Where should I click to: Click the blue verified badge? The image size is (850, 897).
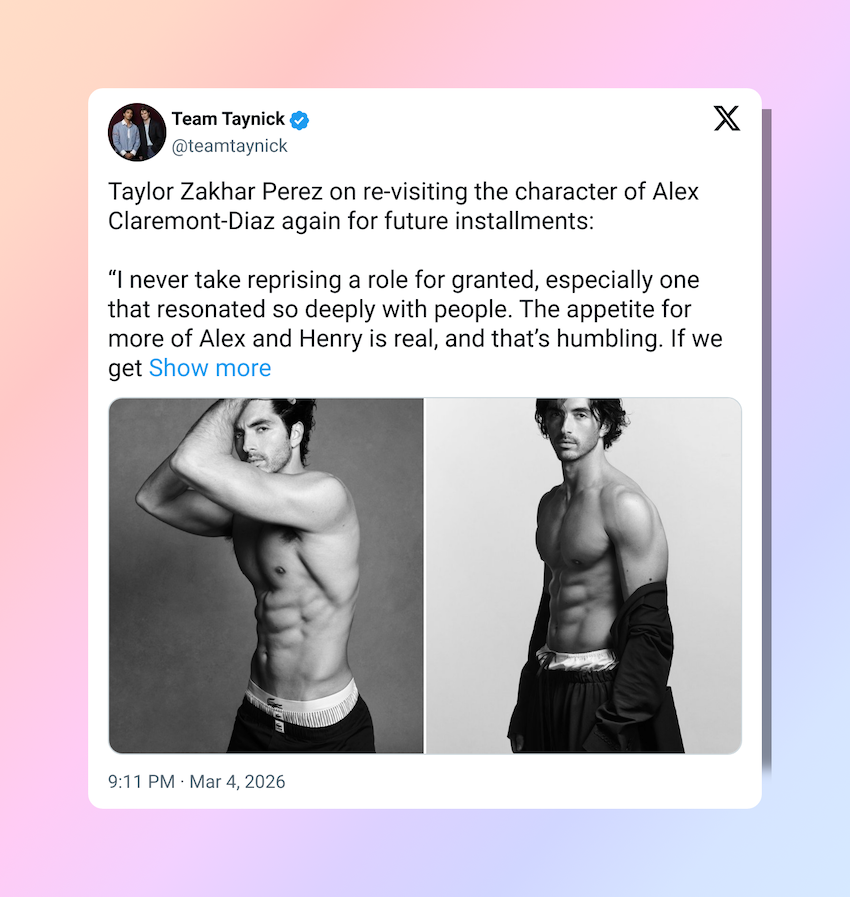coord(299,120)
